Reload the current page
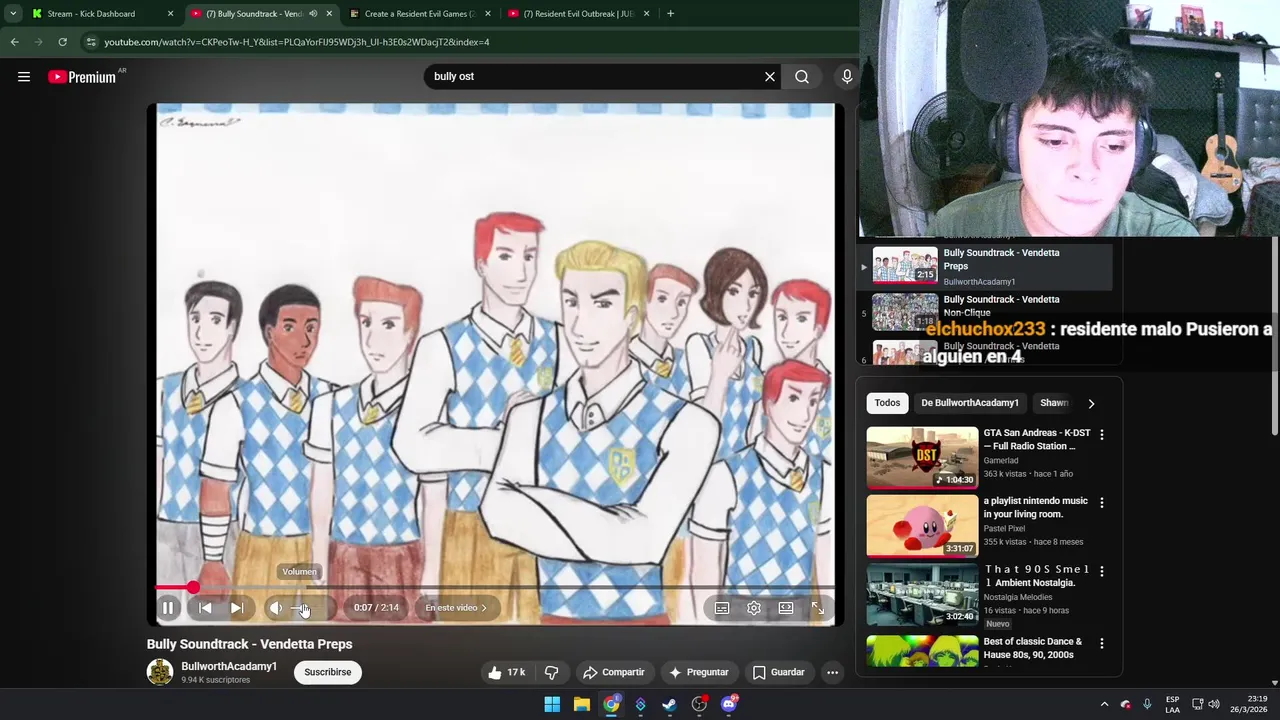This screenshot has width=1280, height=720. coord(62,42)
